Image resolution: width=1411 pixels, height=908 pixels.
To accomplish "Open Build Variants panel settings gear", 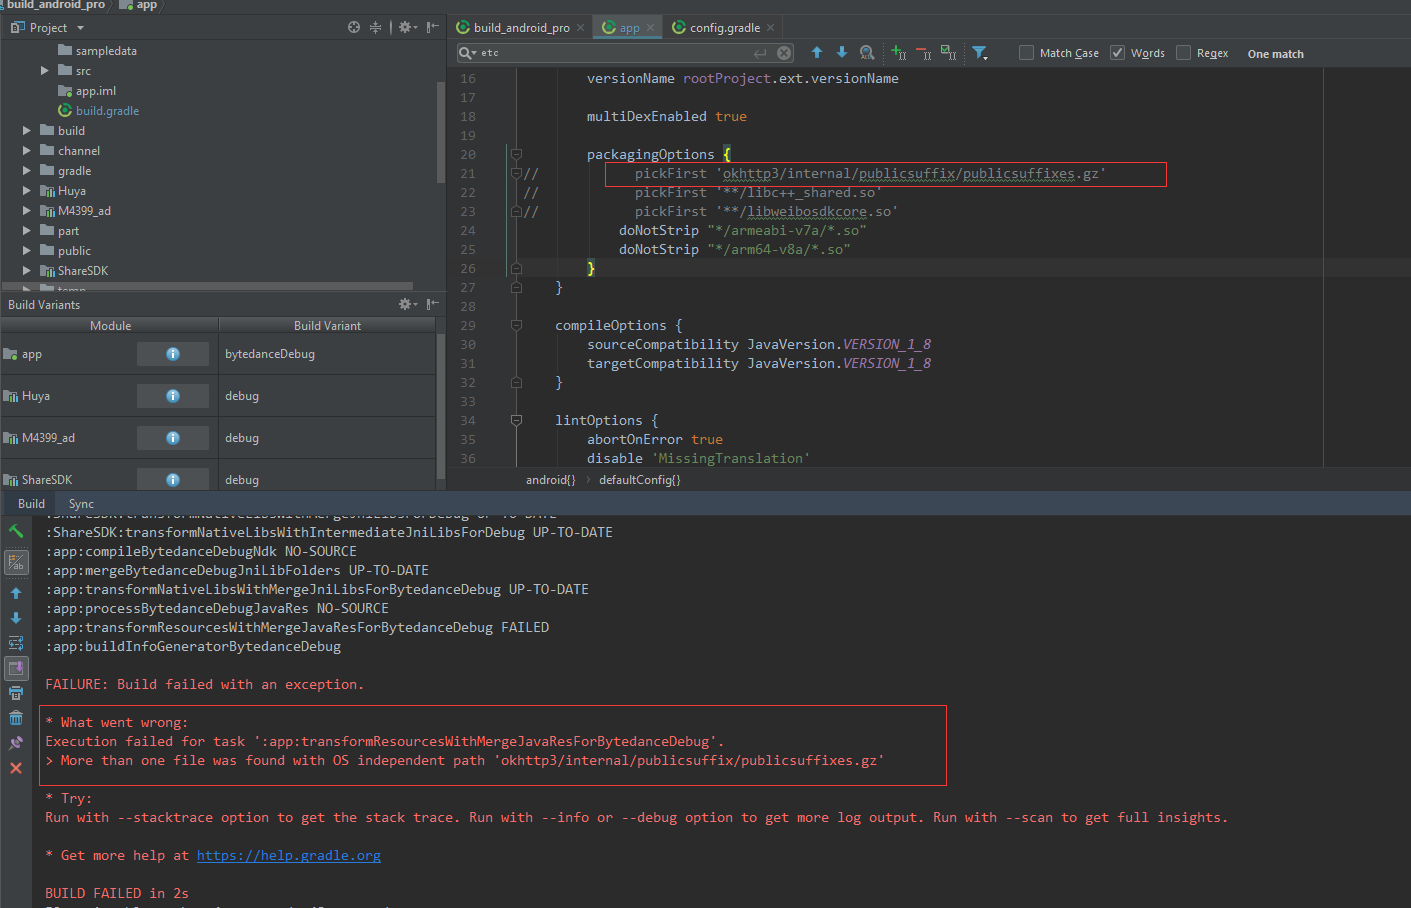I will [x=407, y=304].
